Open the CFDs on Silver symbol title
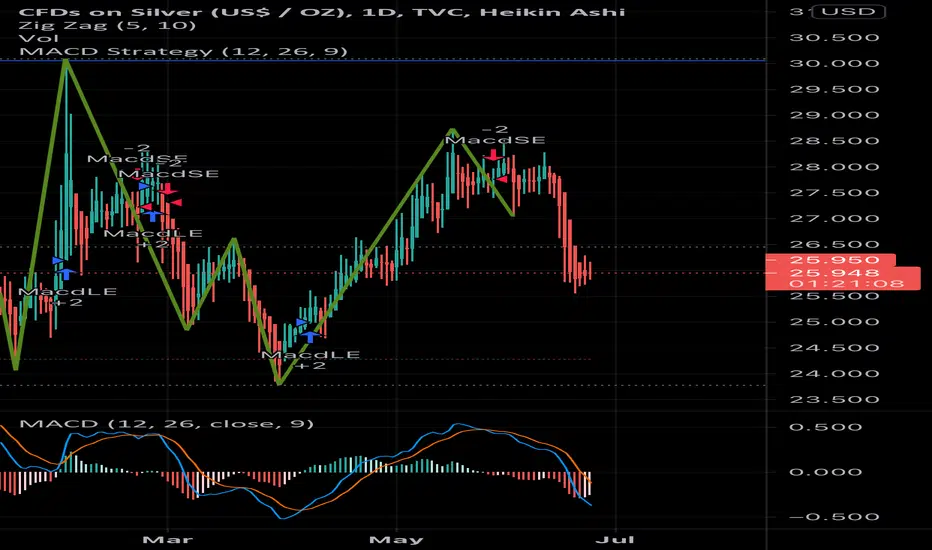The height and width of the screenshot is (550, 932). pos(322,11)
